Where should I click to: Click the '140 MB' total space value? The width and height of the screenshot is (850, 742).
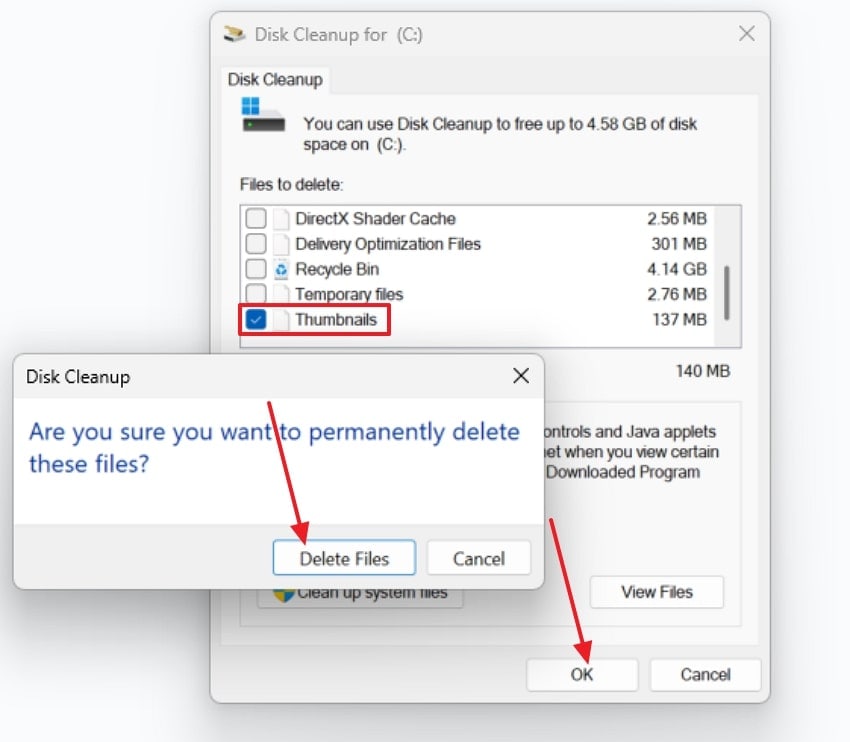click(703, 371)
